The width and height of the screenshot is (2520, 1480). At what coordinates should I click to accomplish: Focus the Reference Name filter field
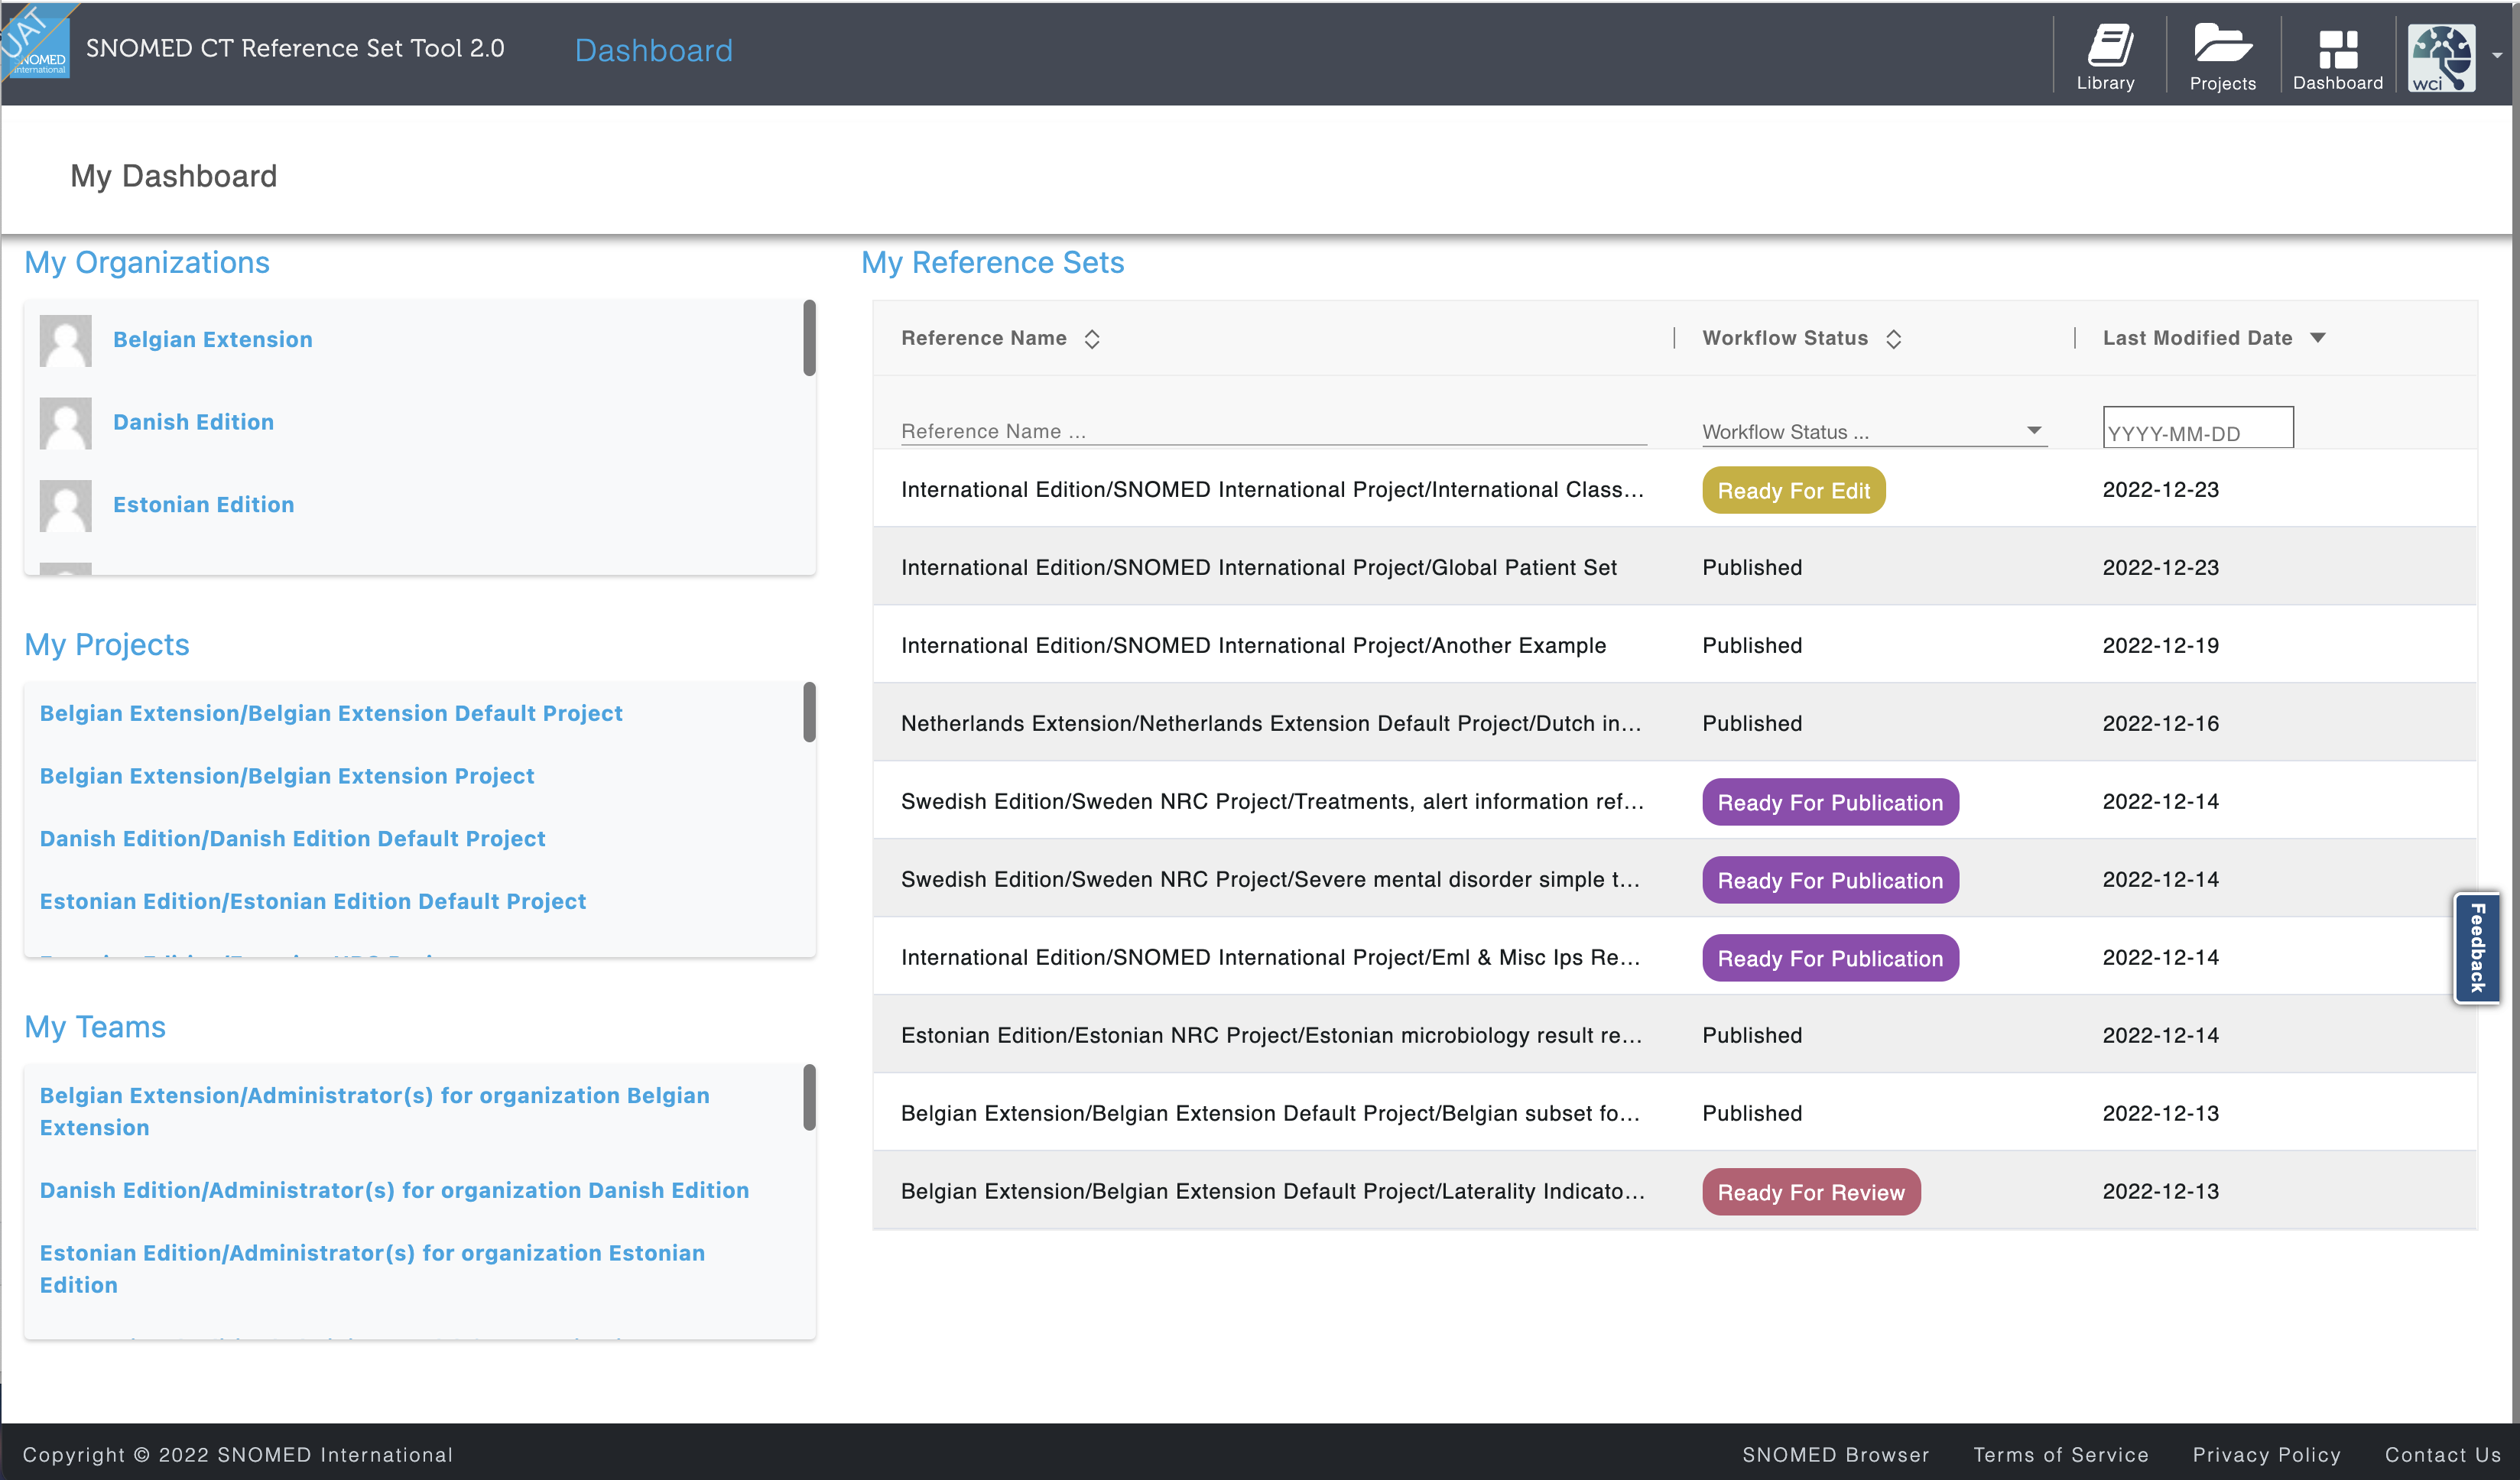tap(1273, 431)
